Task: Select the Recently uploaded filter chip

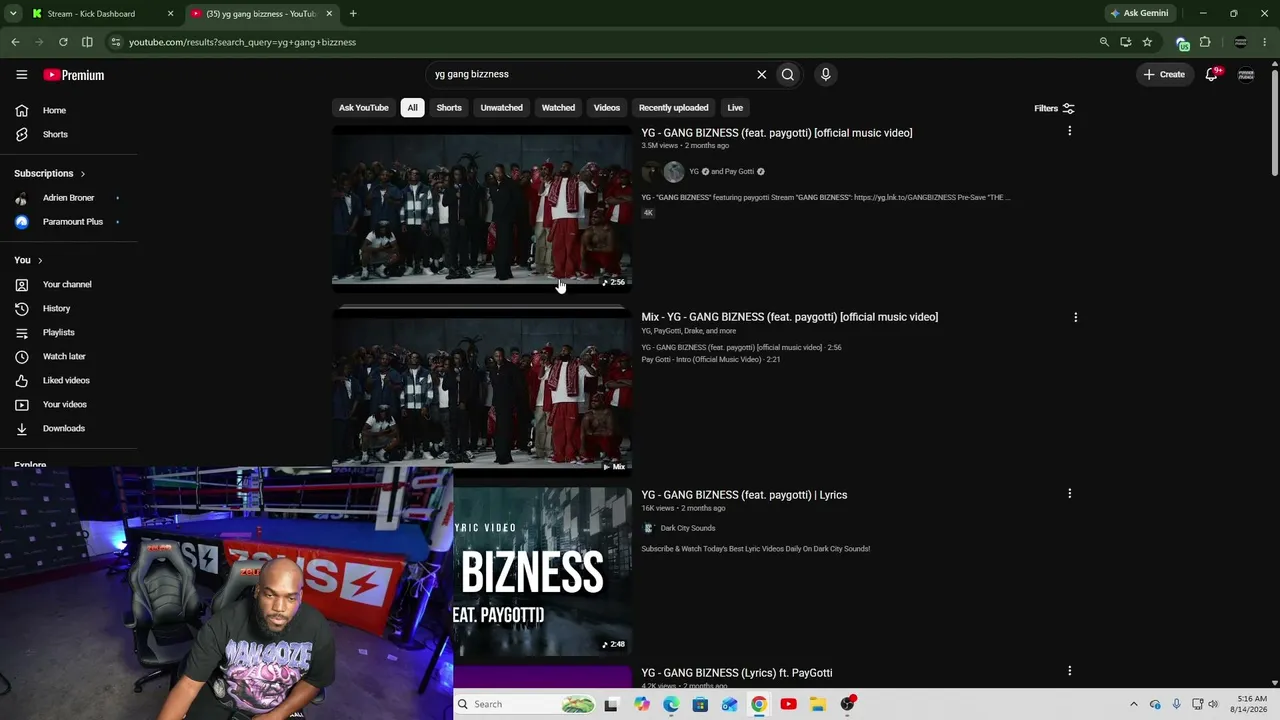Action: pyautogui.click(x=673, y=108)
